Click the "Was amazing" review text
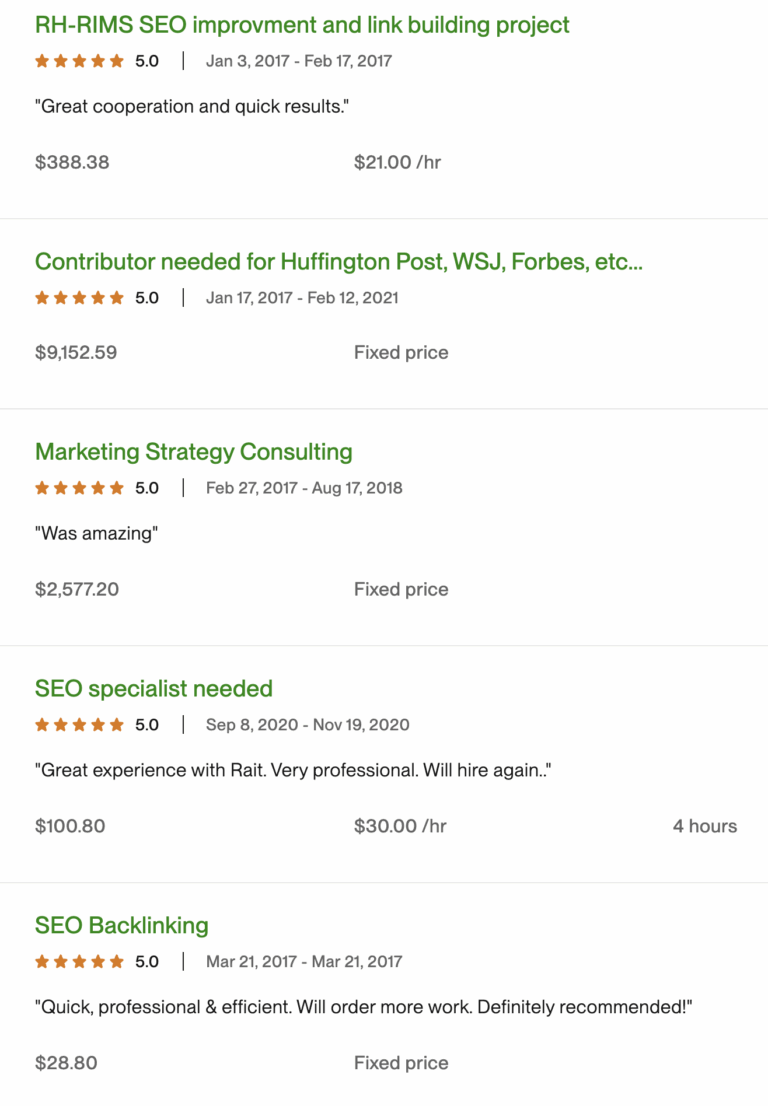This screenshot has height=1106, width=768. click(x=96, y=534)
